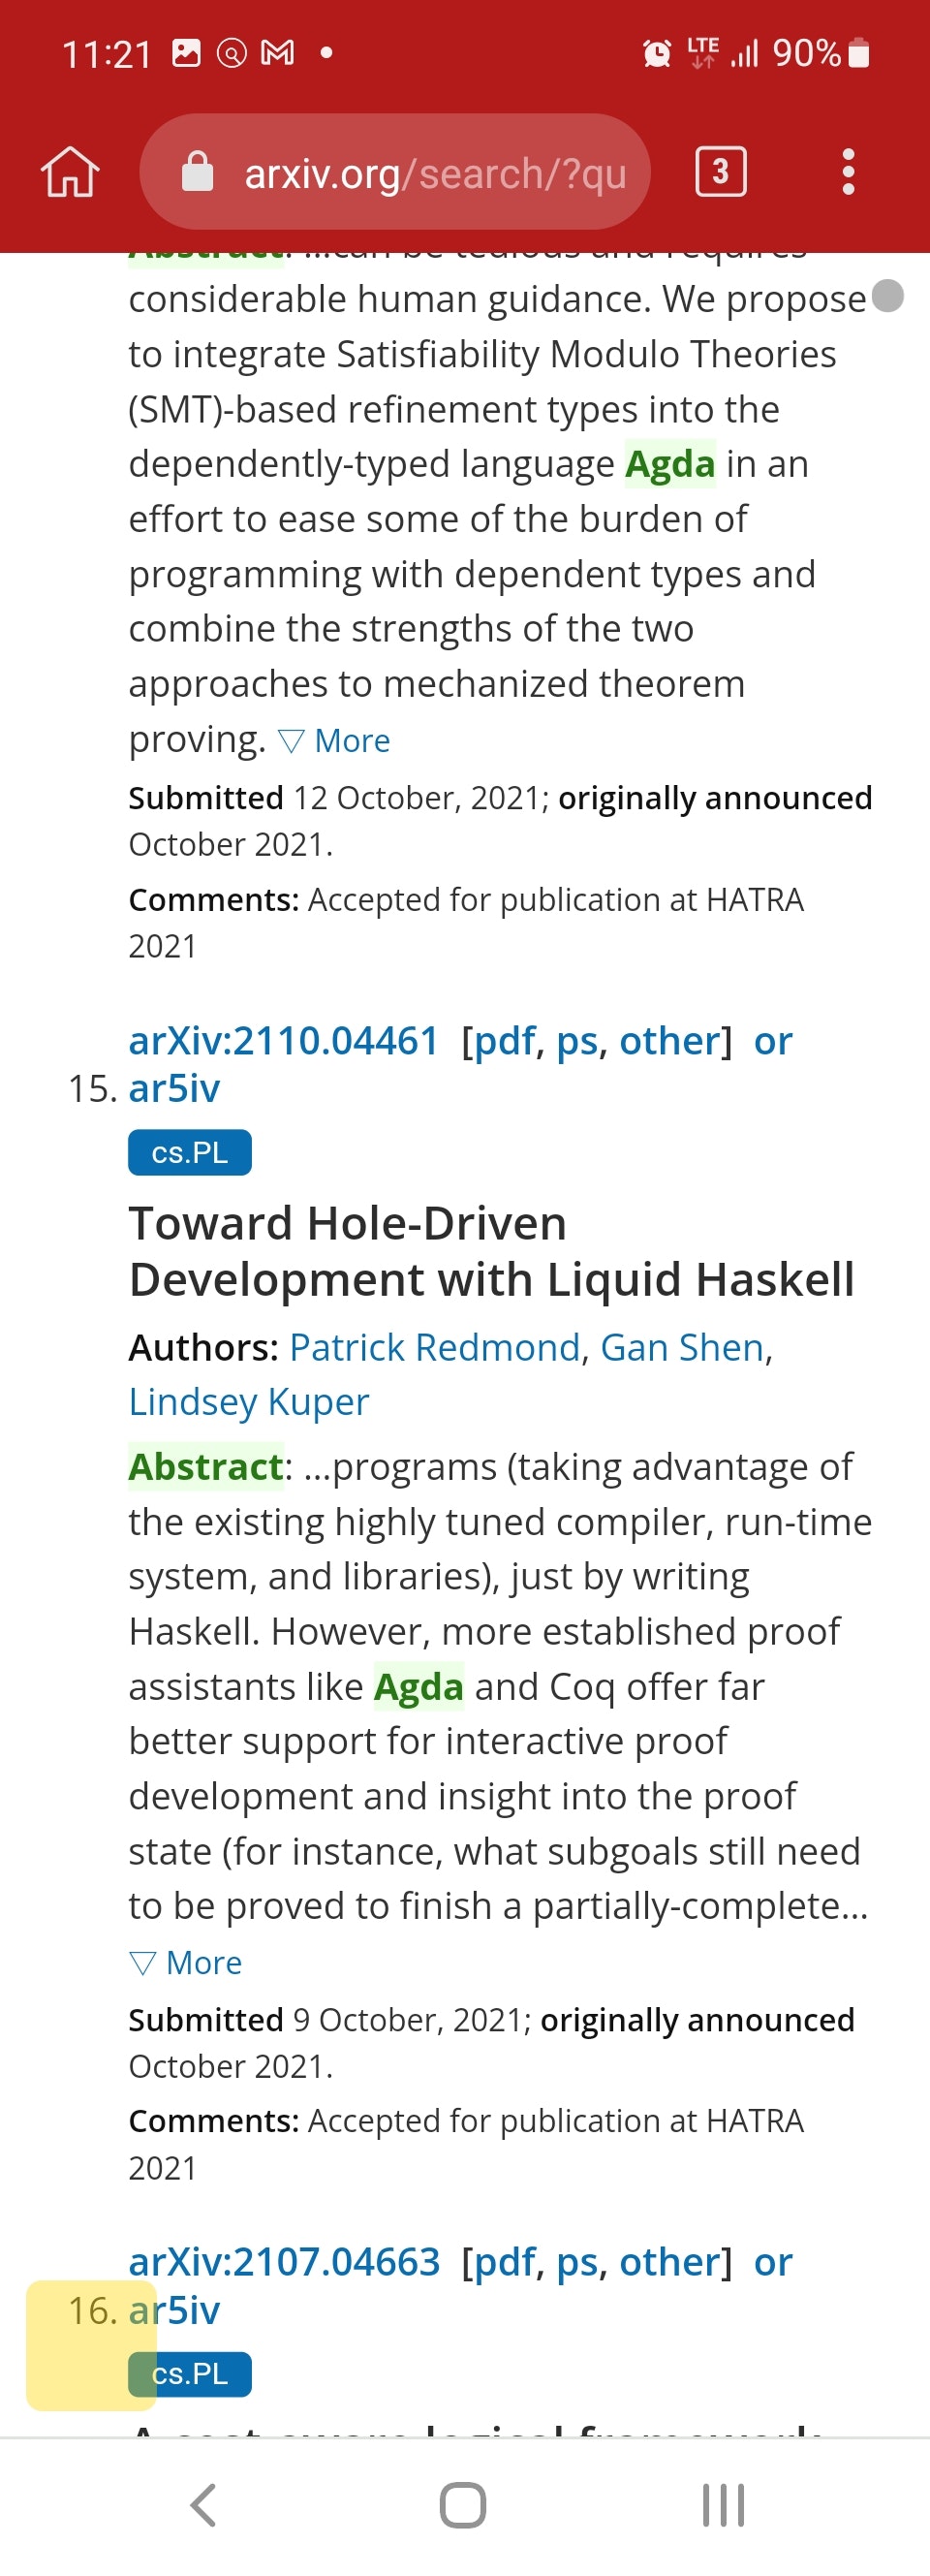Tap the Android home navigation button

pos(463,2505)
